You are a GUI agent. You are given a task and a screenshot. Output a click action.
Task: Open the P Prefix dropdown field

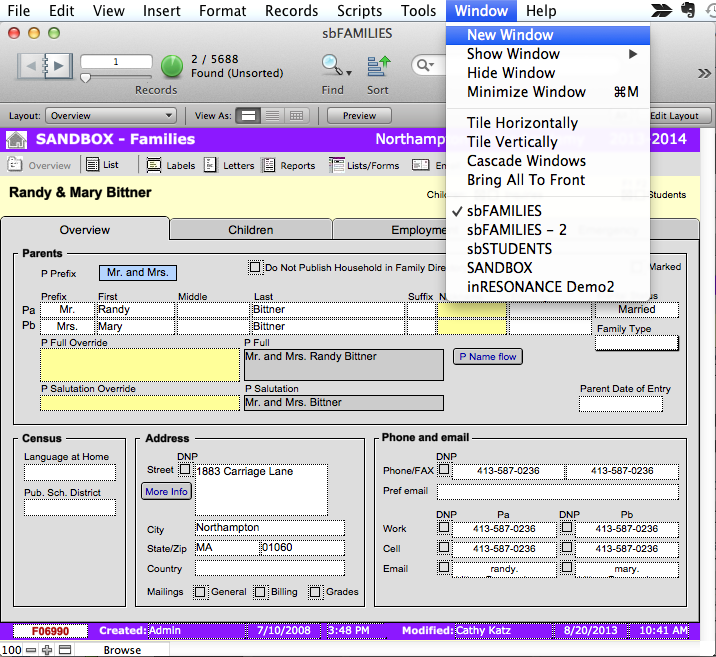pyautogui.click(x=137, y=272)
